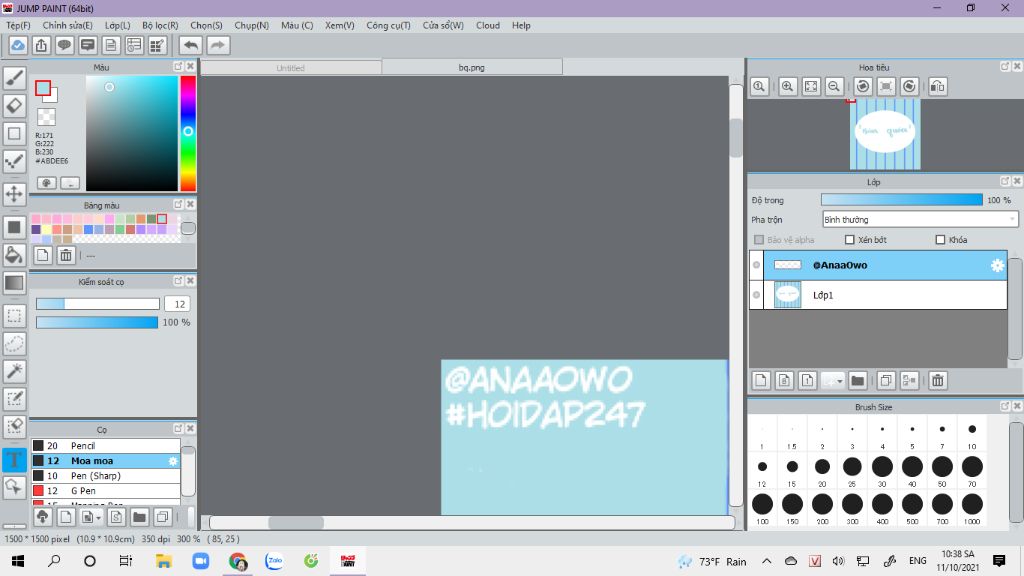The width and height of the screenshot is (1024, 576).
Task: Click the share/export toolbar icon
Action: coord(41,45)
